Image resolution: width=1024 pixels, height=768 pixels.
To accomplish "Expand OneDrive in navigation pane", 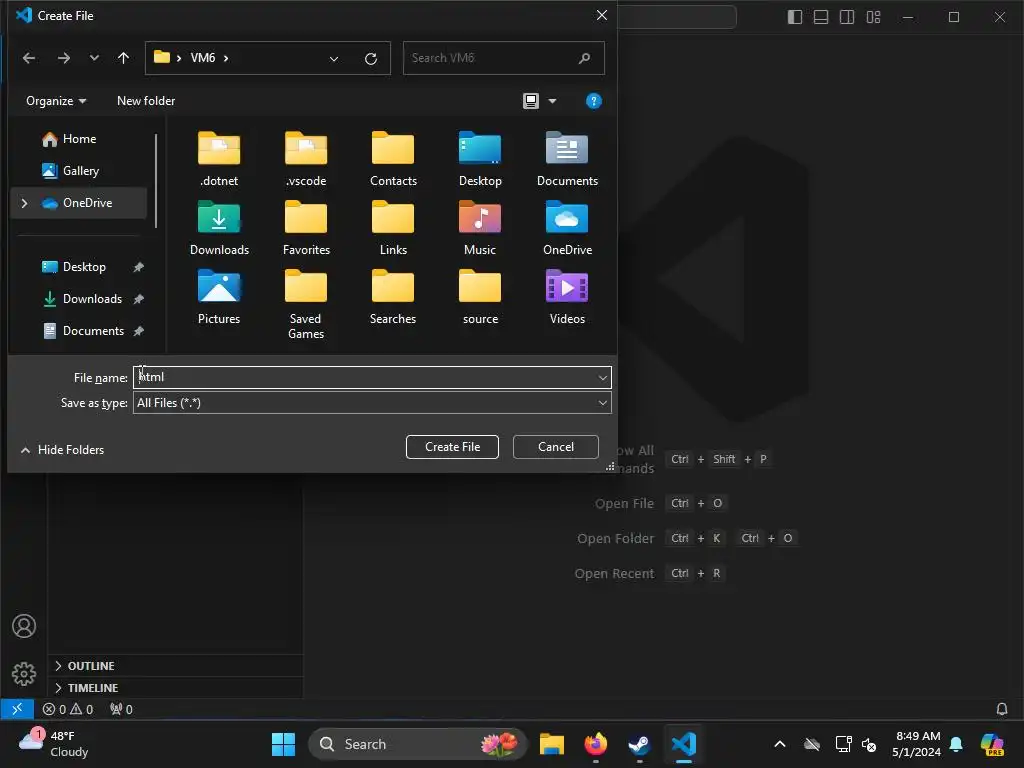I will click(24, 203).
